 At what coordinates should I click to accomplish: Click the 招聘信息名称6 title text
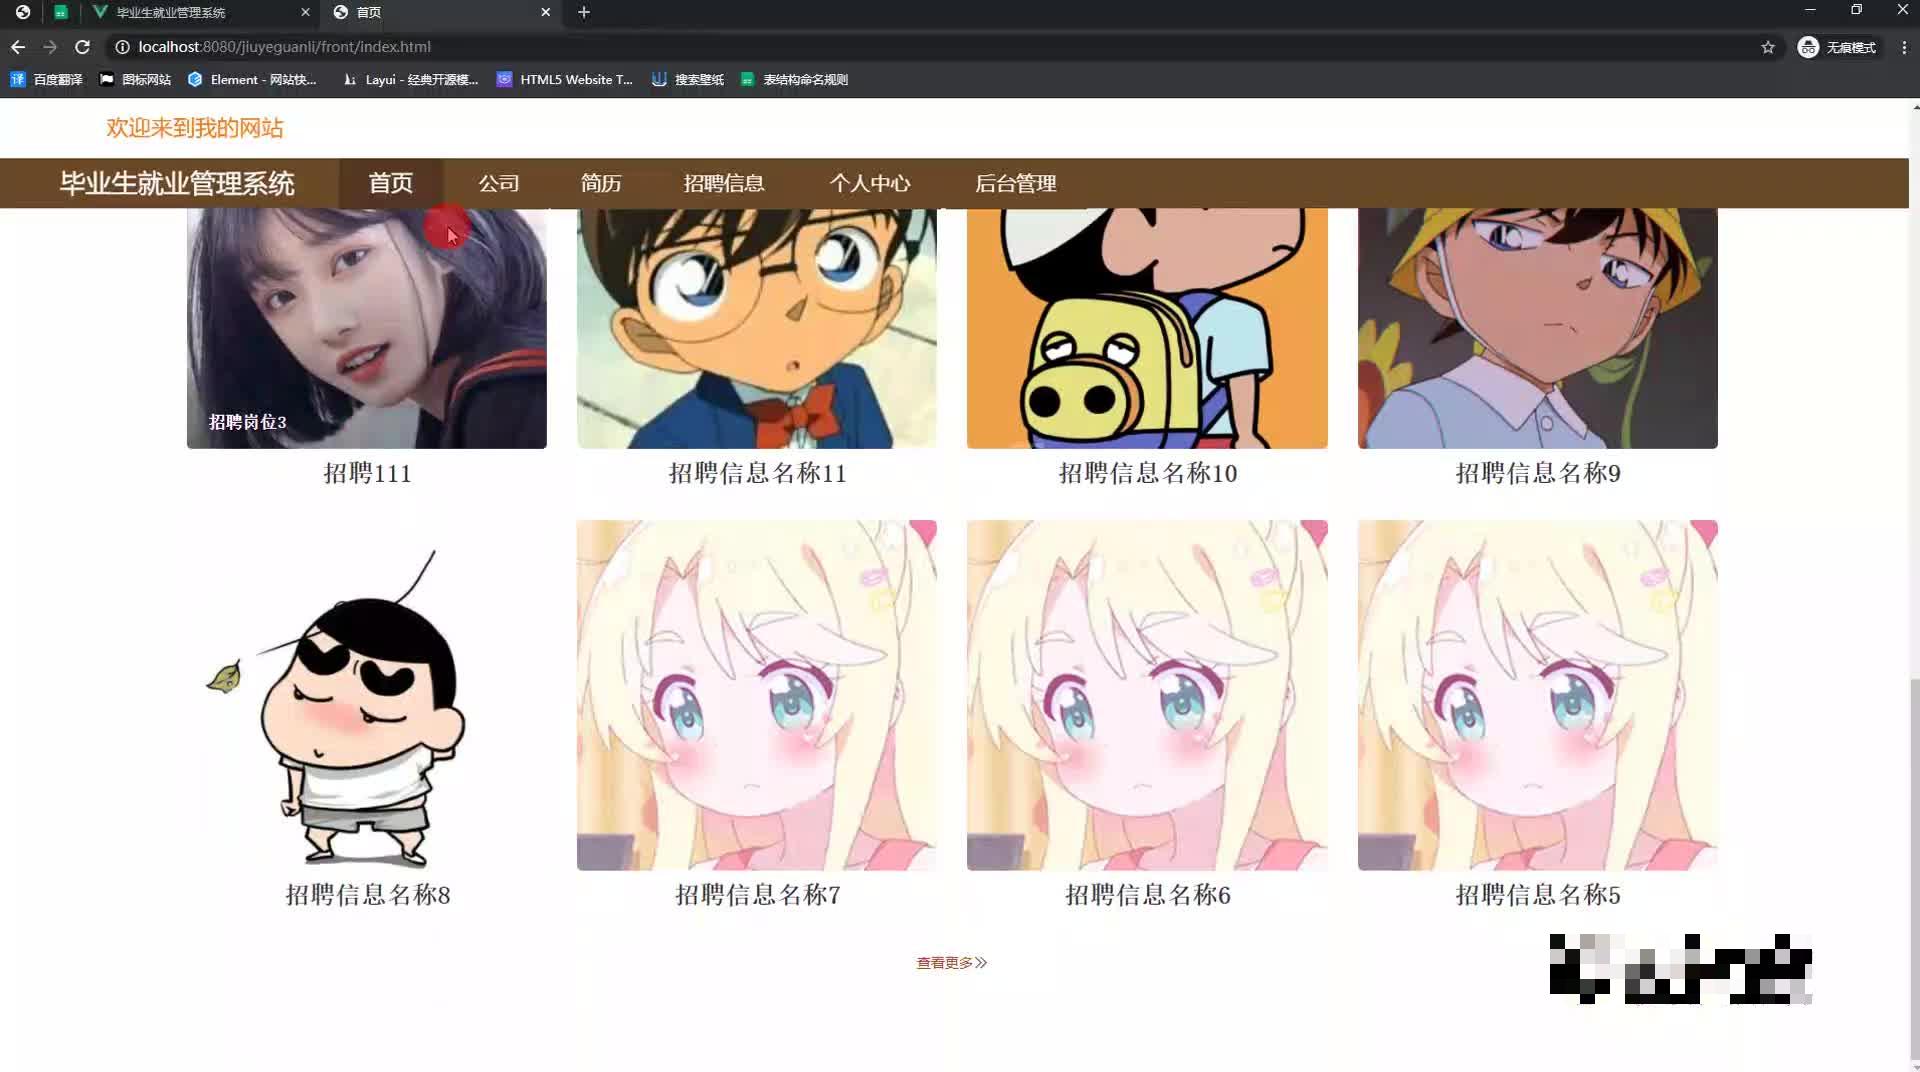(1147, 895)
